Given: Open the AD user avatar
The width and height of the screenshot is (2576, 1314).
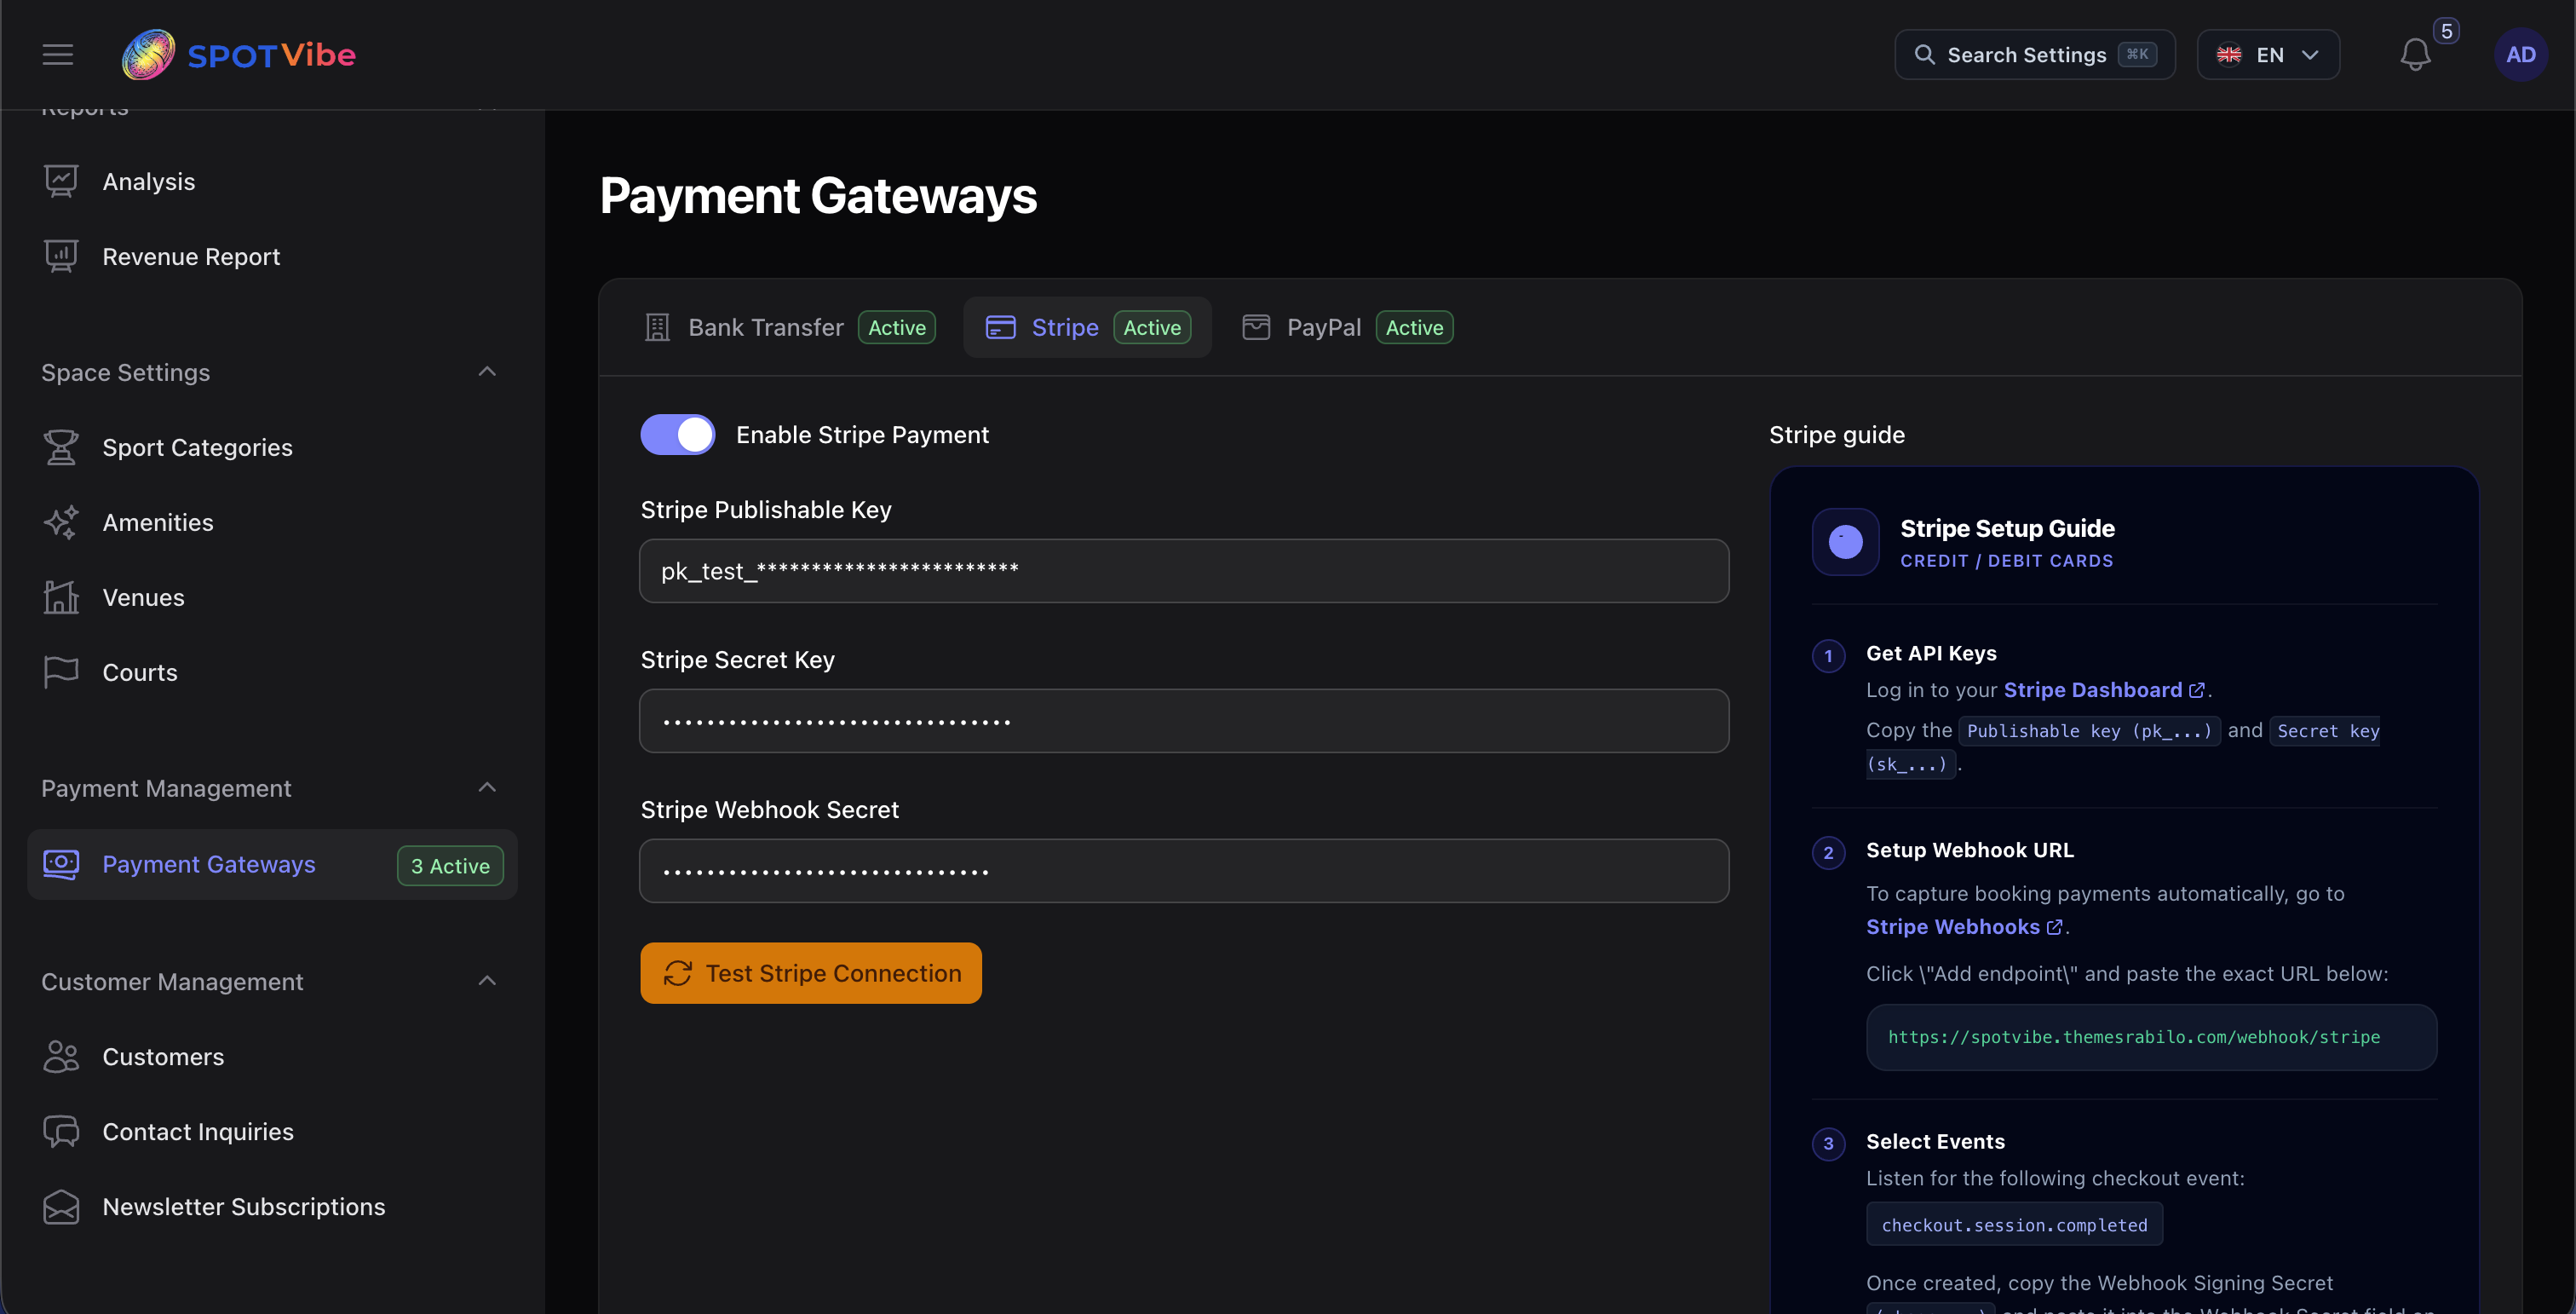Looking at the screenshot, I should tap(2520, 54).
